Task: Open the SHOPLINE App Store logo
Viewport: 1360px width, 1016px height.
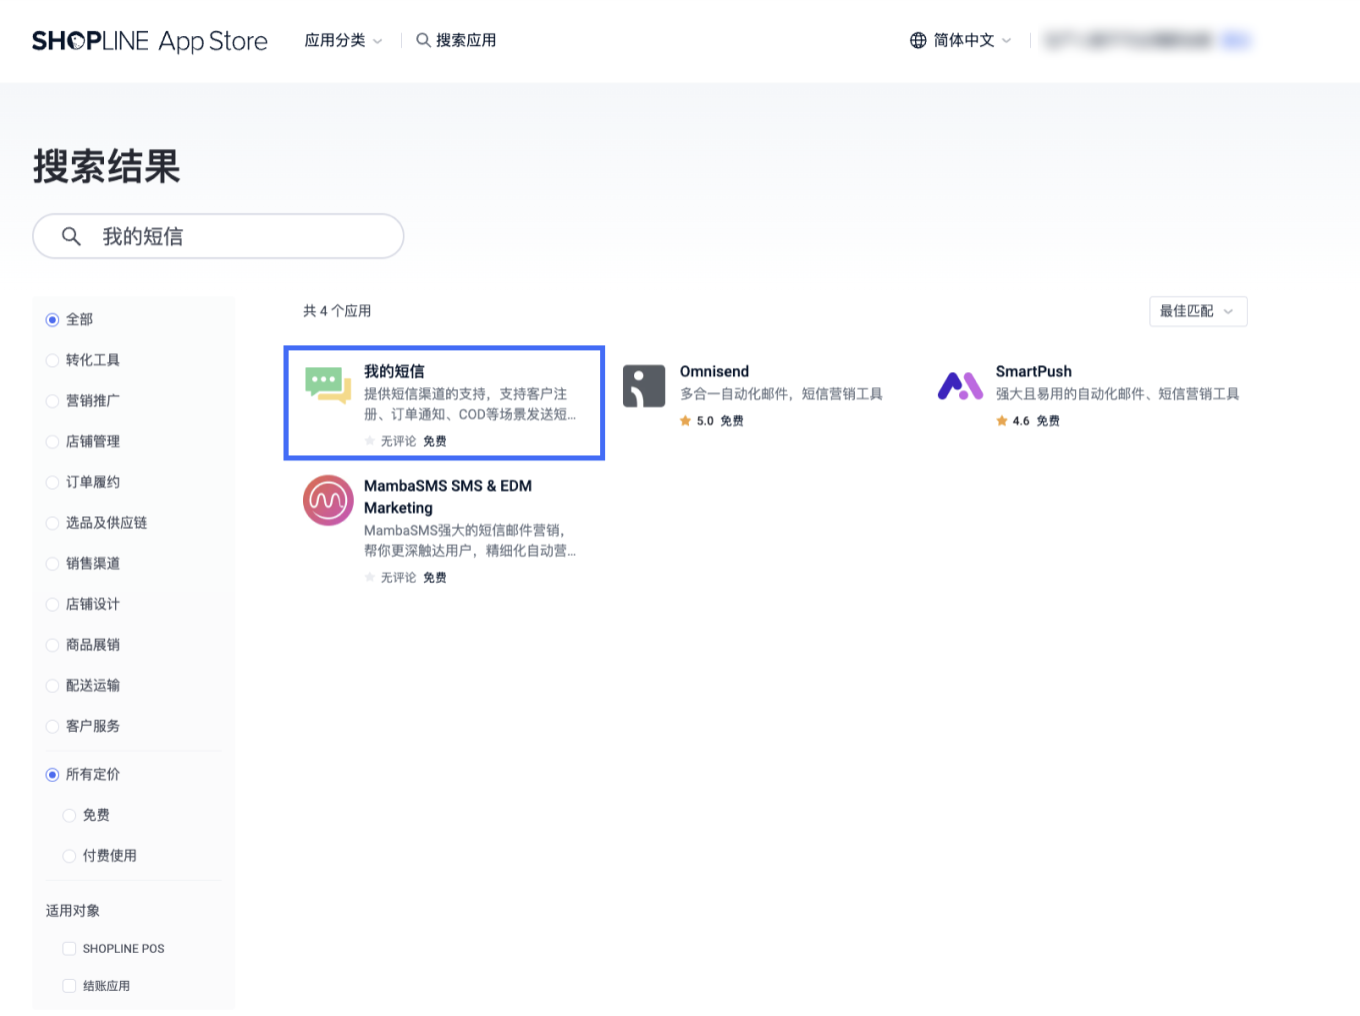Action: click(150, 41)
